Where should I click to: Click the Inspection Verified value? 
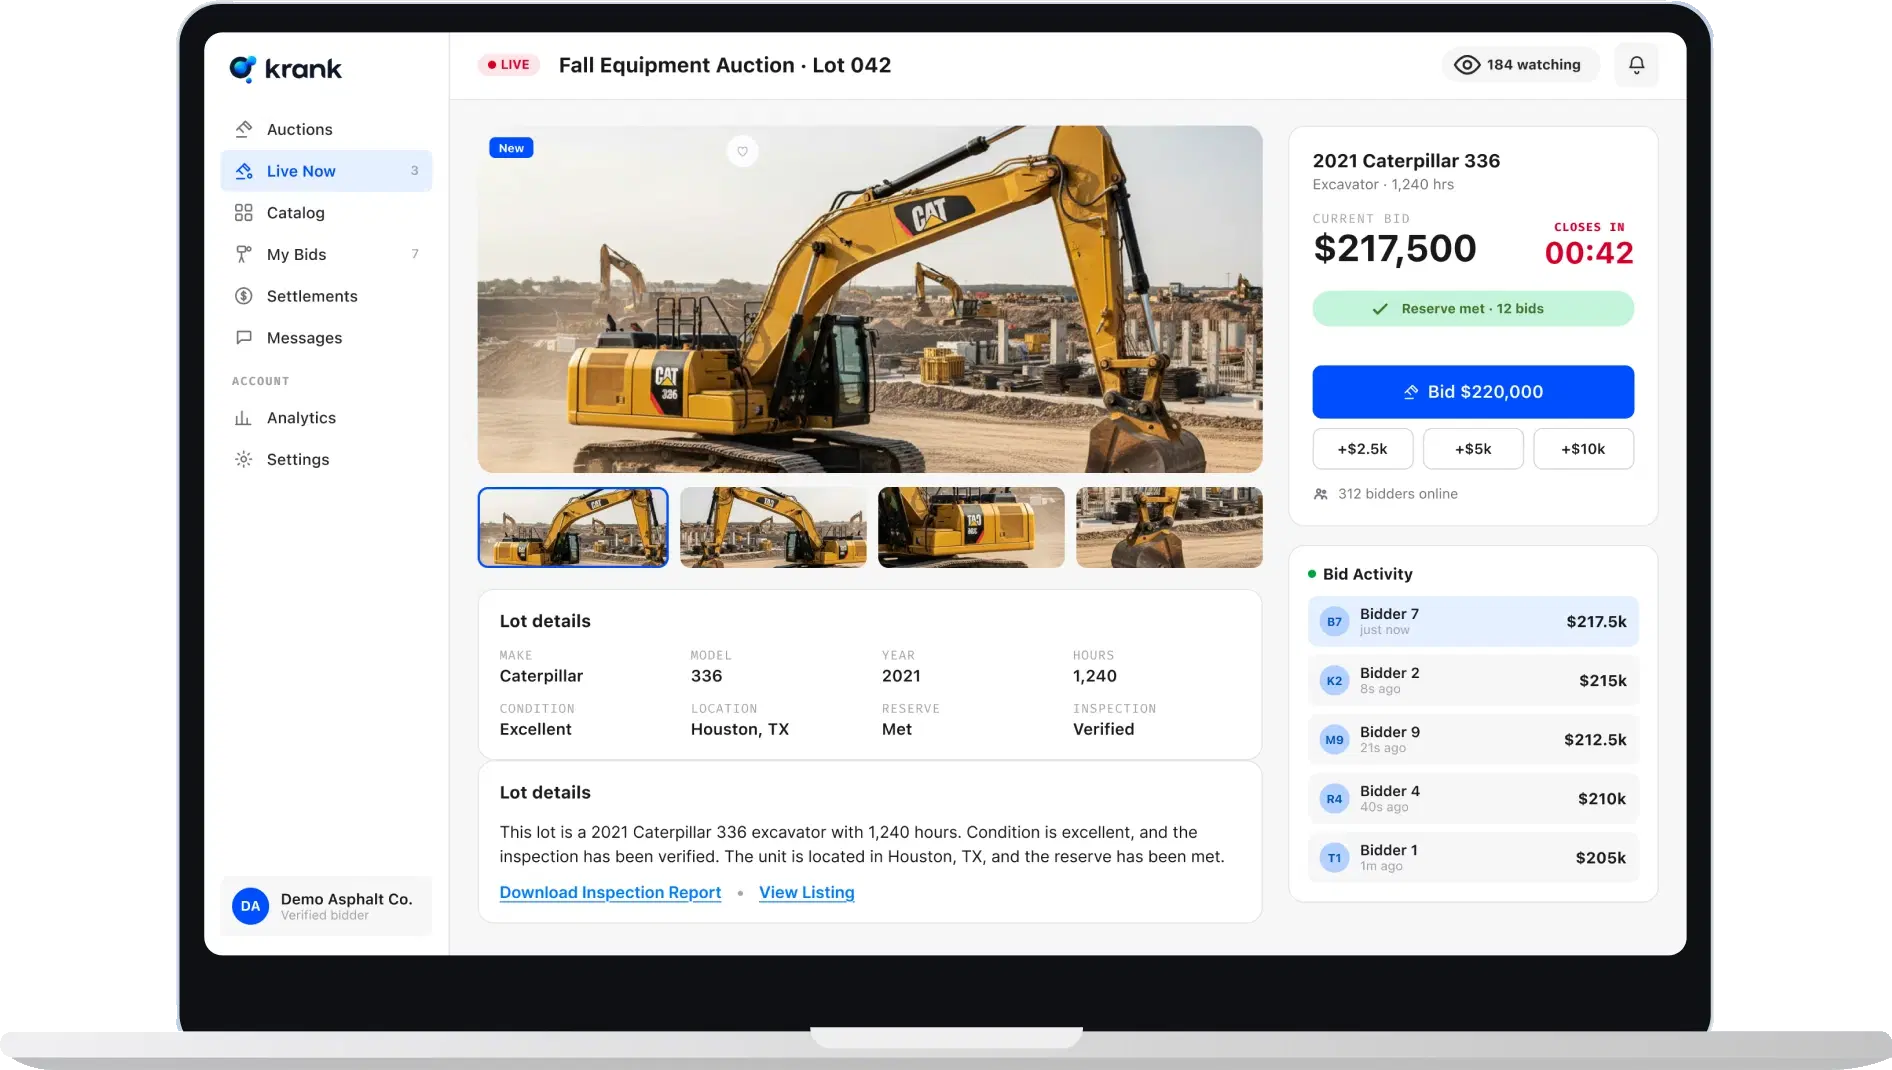coord(1104,729)
